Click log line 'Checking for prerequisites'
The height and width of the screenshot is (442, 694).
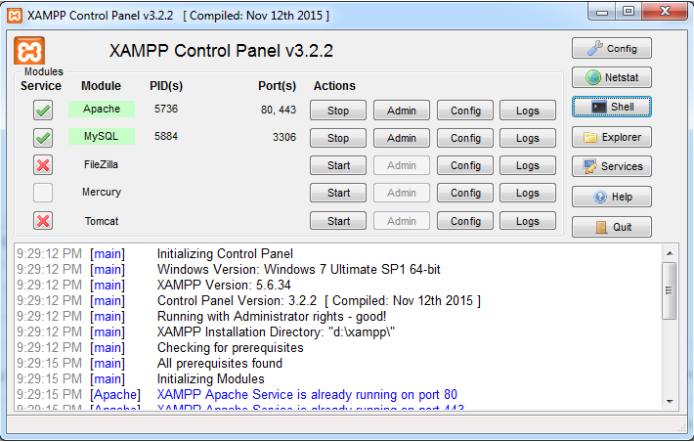pyautogui.click(x=230, y=347)
